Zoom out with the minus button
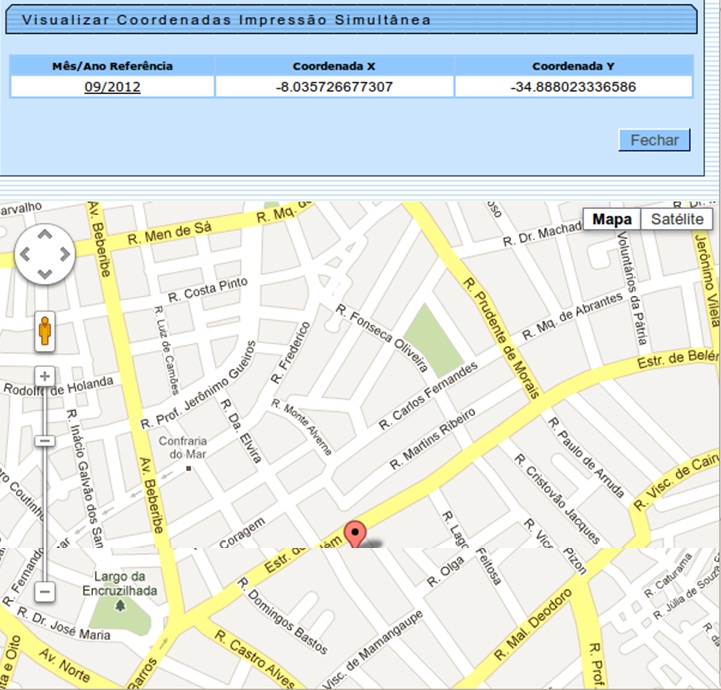Screen dimensions: 721x690 coord(45,592)
